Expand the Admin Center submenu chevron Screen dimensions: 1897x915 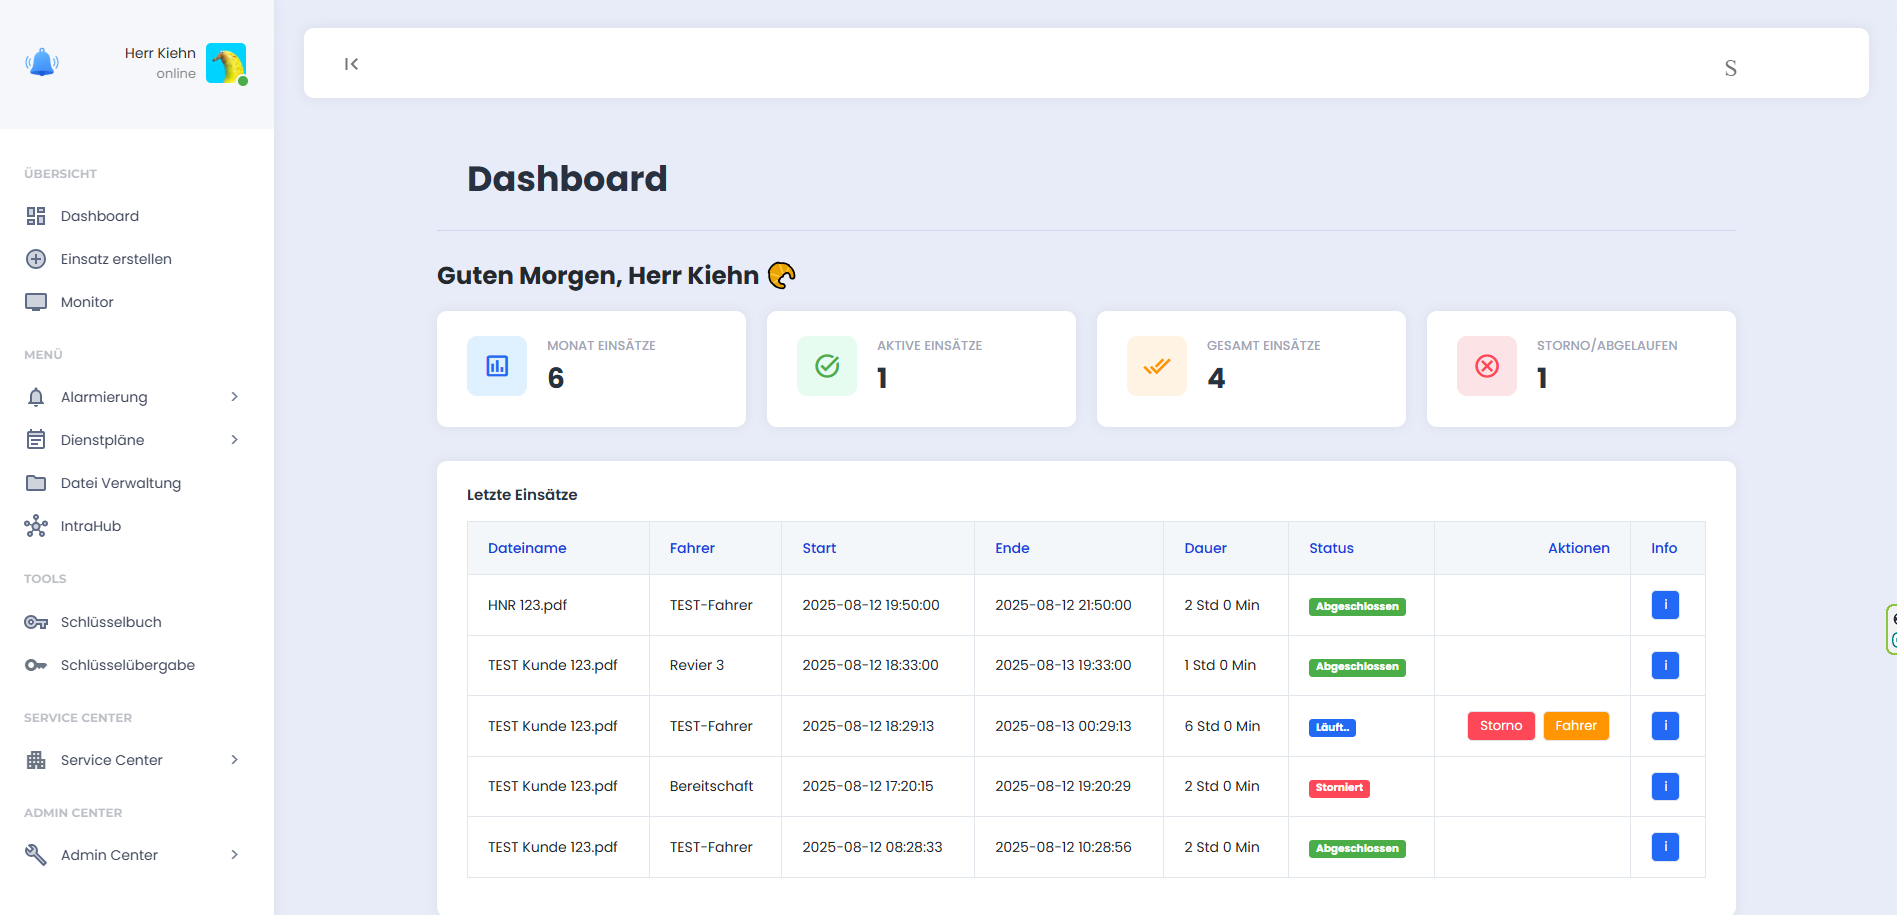coord(235,855)
